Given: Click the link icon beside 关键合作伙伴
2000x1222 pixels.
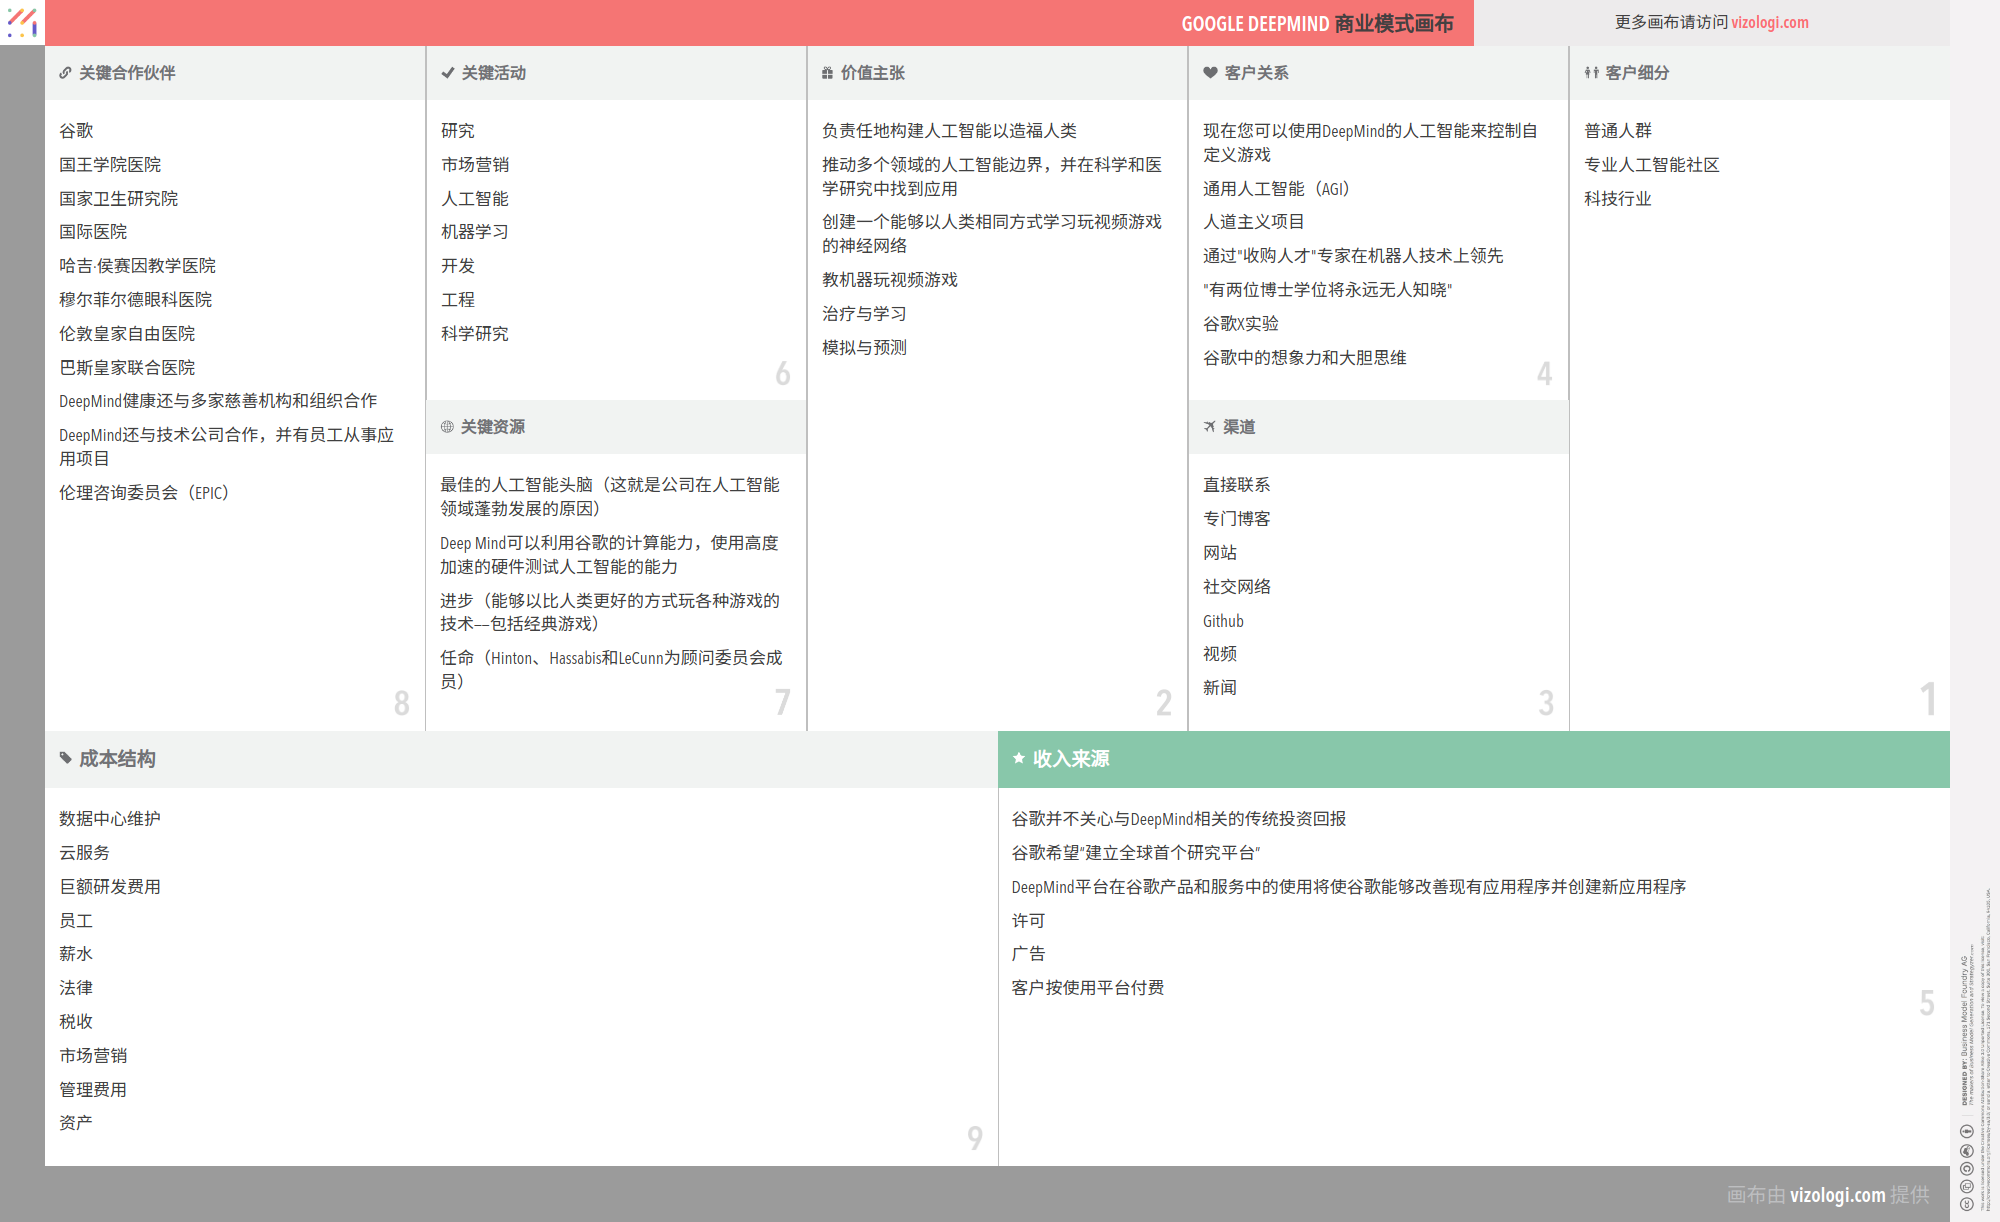Looking at the screenshot, I should point(65,73).
